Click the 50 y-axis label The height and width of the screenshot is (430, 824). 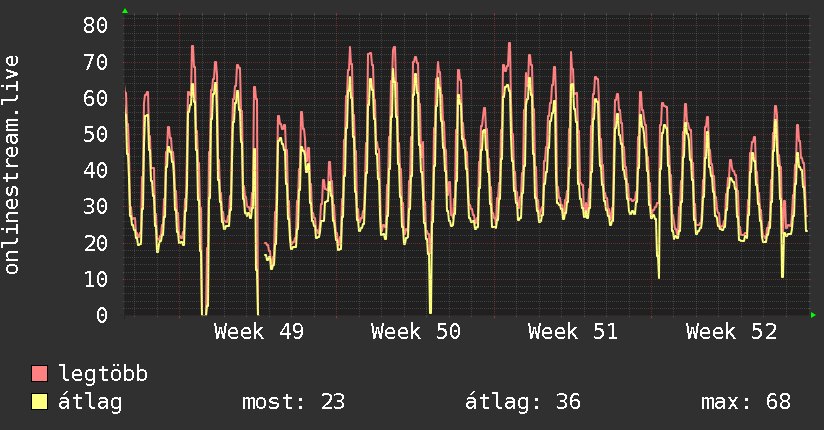click(x=95, y=134)
